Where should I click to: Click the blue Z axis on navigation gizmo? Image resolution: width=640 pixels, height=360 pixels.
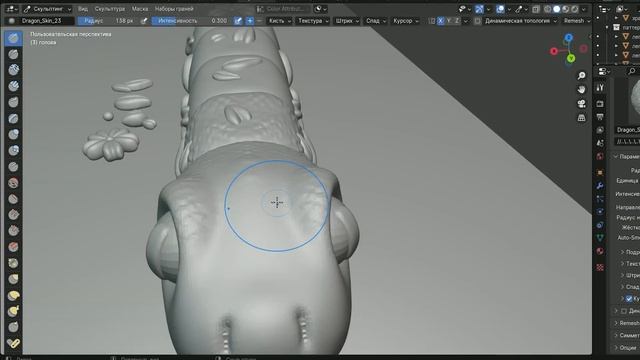pyautogui.click(x=569, y=38)
